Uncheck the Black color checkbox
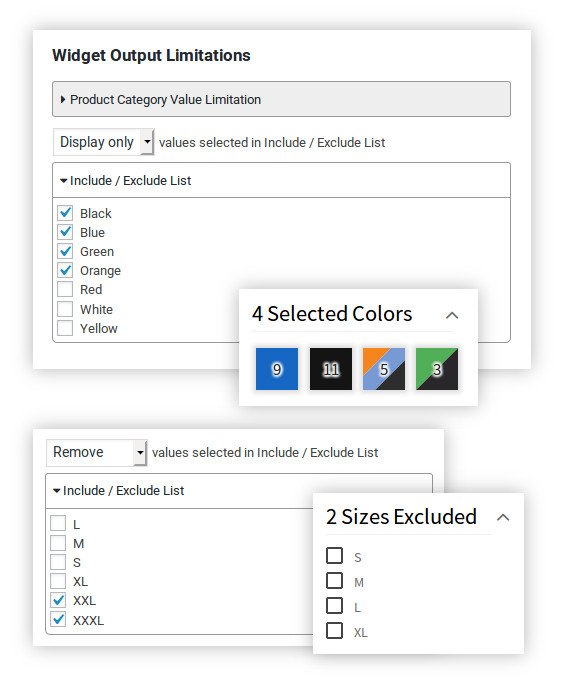The height and width of the screenshot is (683, 565). [65, 213]
